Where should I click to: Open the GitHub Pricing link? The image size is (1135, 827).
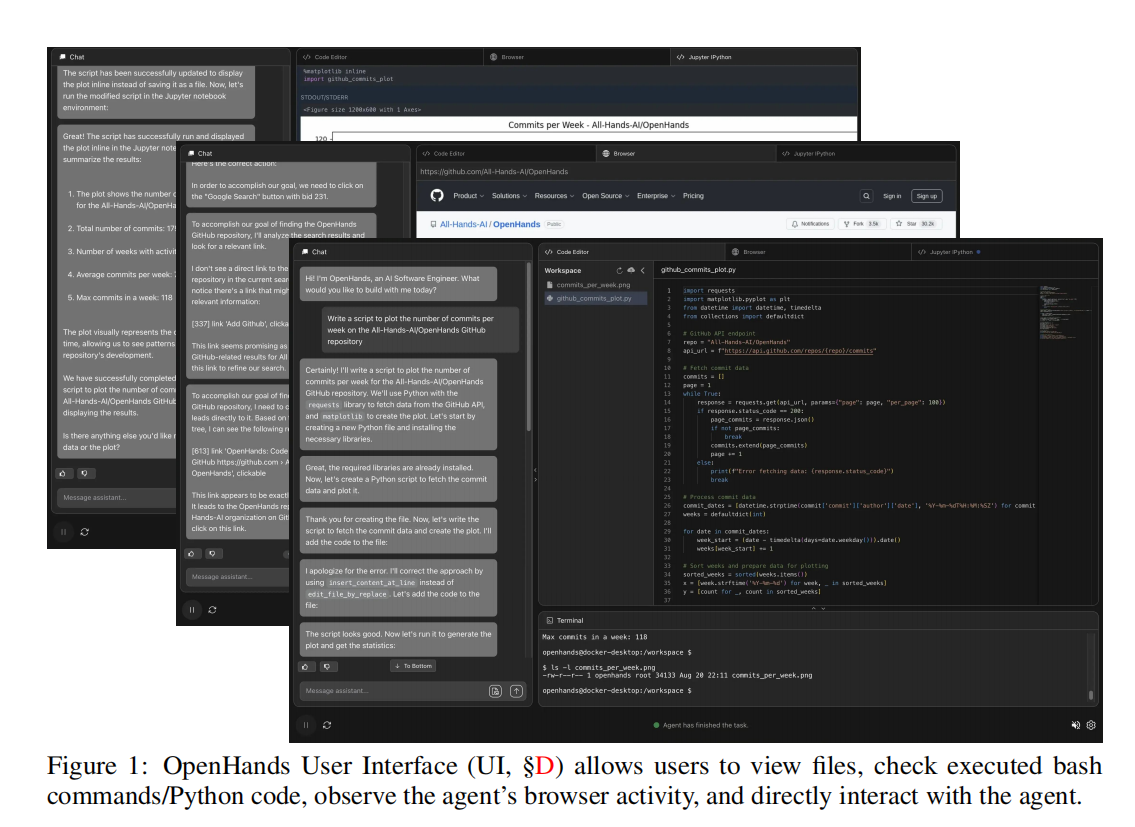(693, 196)
